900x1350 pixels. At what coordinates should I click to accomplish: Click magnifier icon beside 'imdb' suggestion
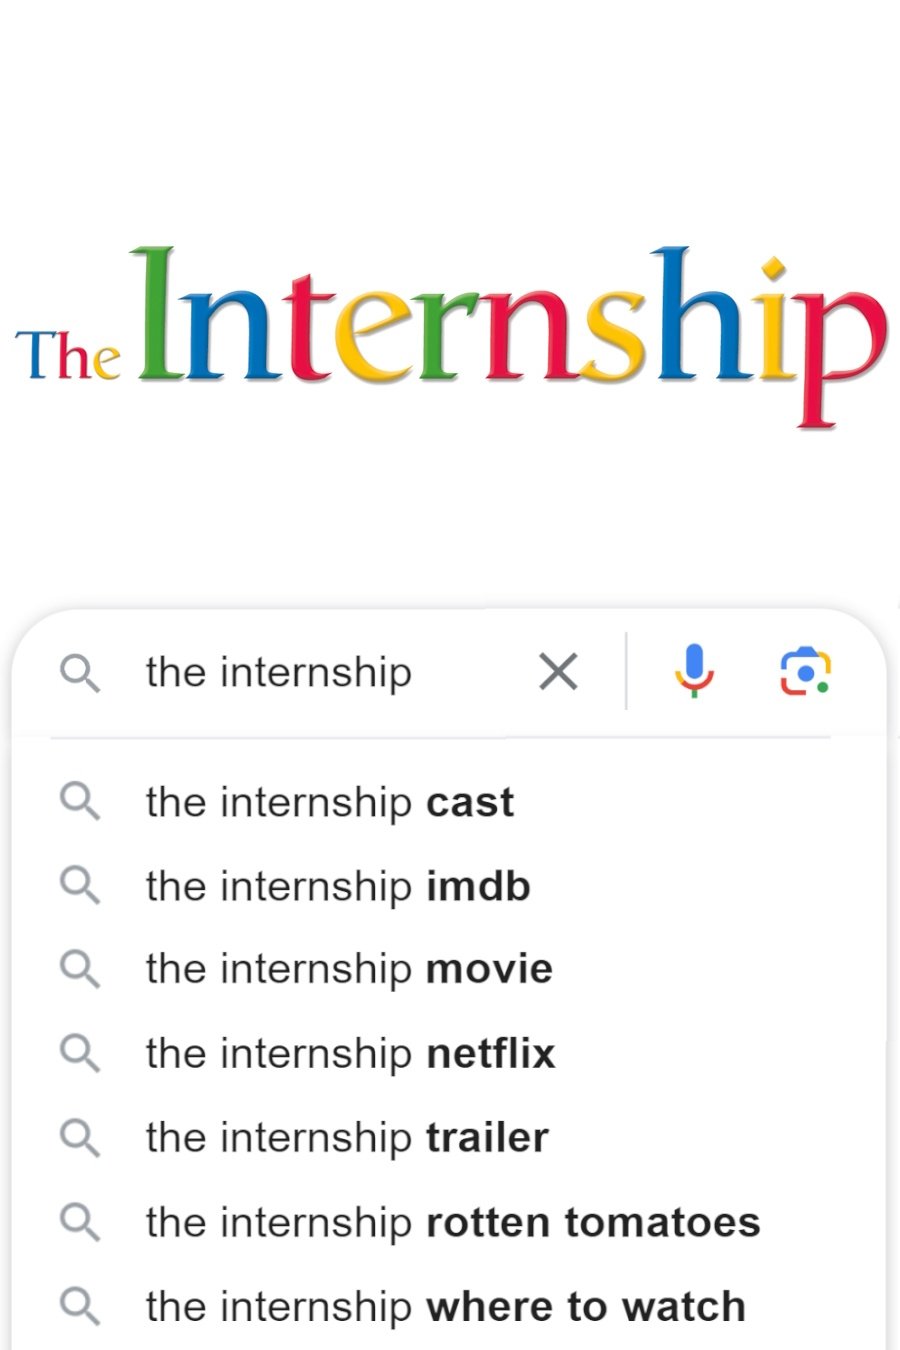tap(79, 886)
